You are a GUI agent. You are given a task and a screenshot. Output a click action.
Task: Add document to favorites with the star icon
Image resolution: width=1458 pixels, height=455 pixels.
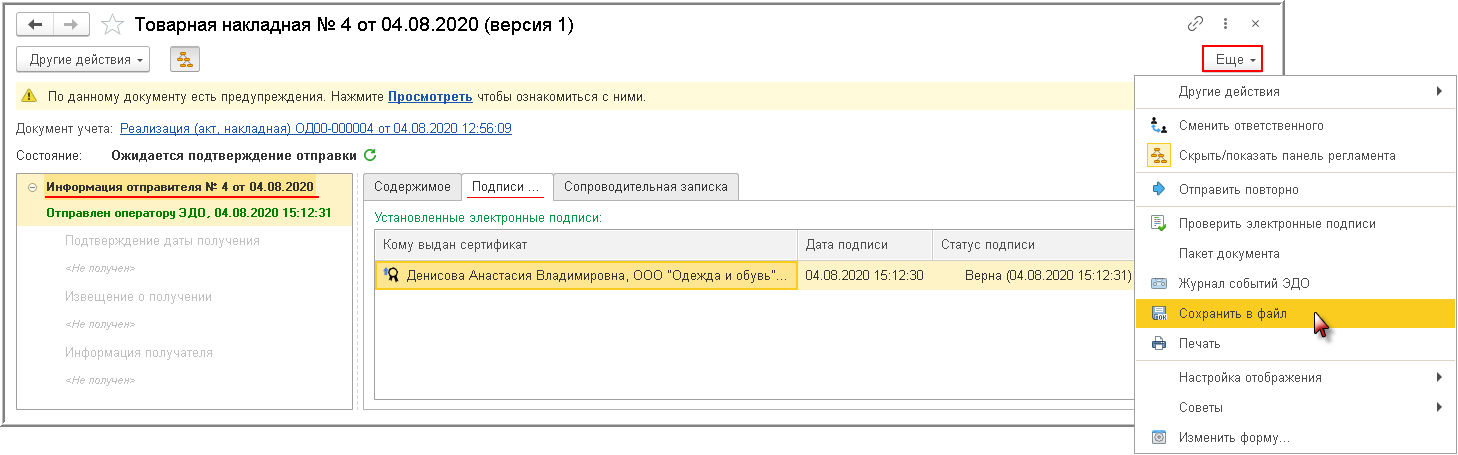pyautogui.click(x=113, y=24)
